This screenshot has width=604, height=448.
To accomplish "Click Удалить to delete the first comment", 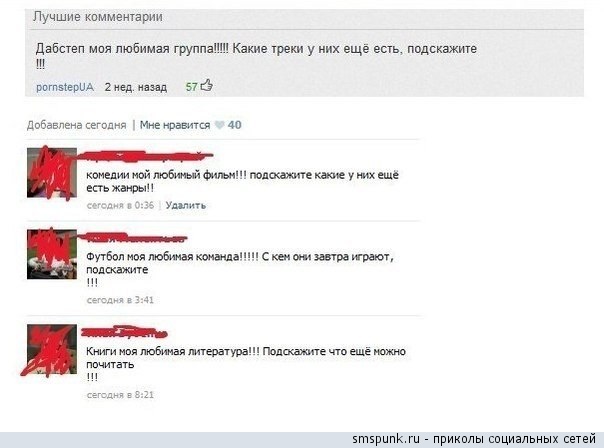I will pyautogui.click(x=186, y=205).
